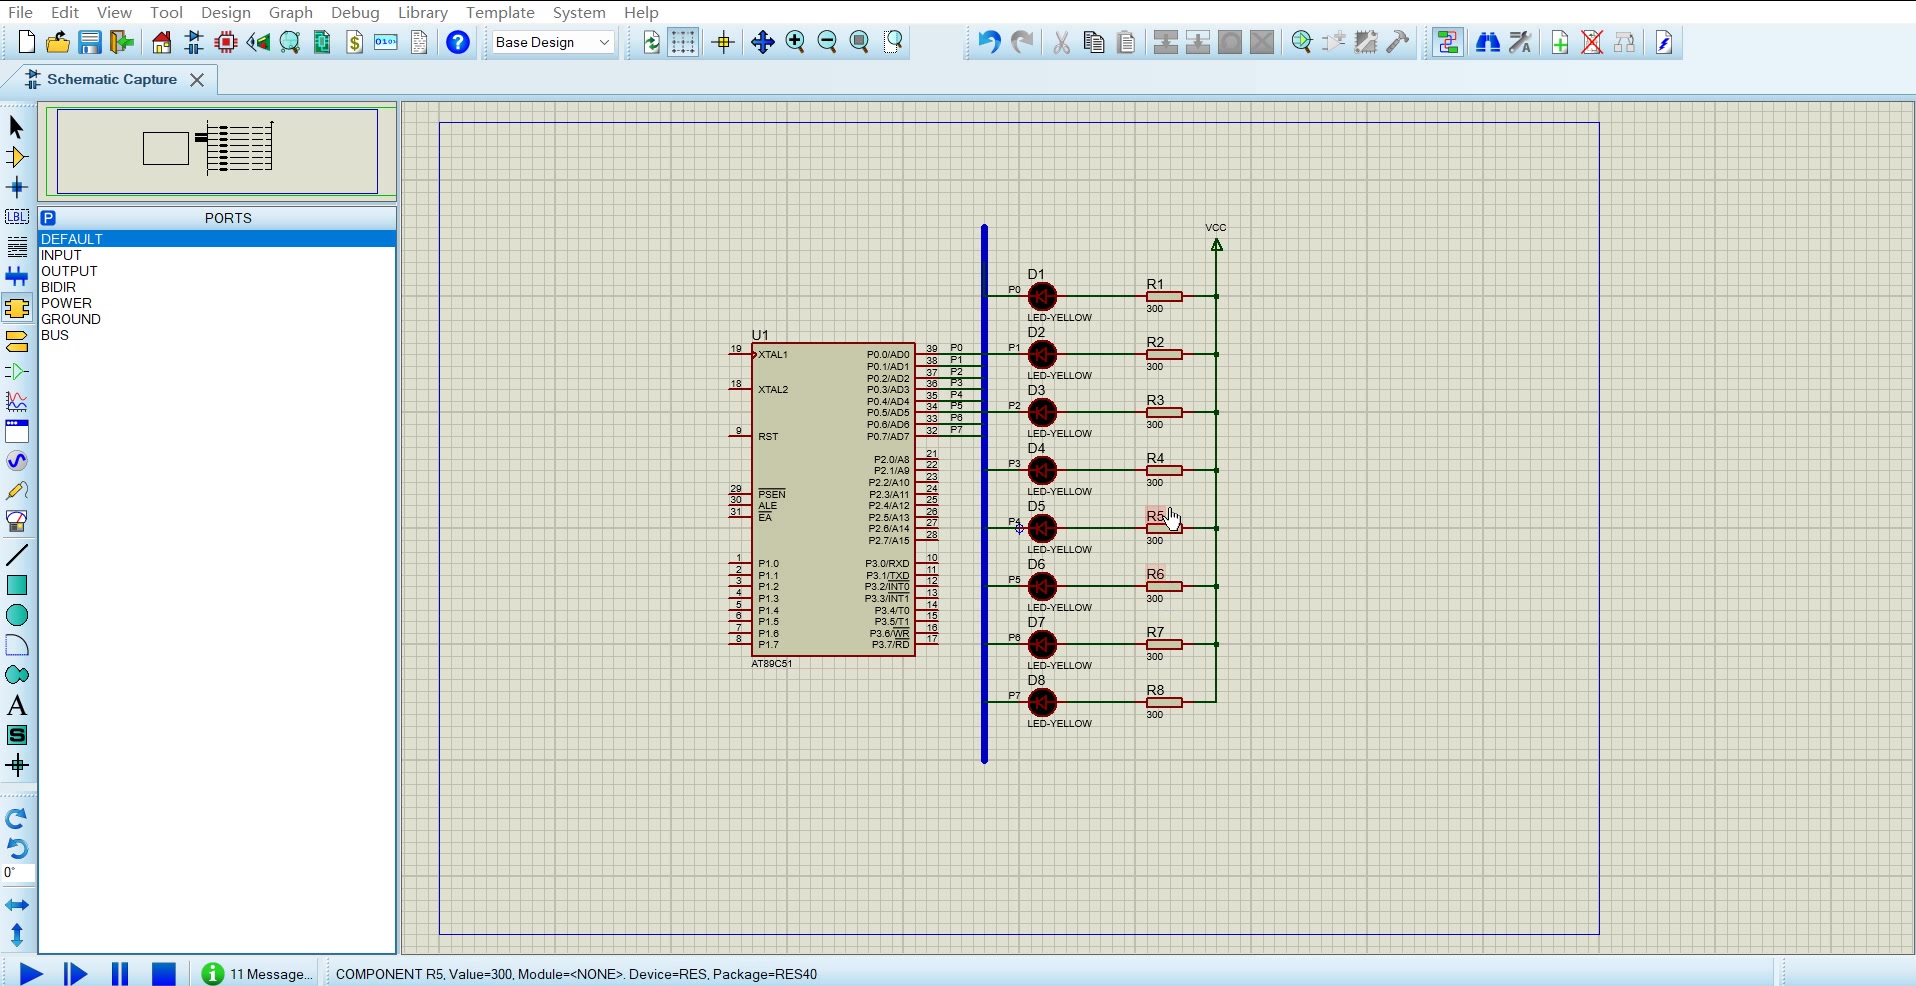Select GROUND in the PORTS list

[71, 319]
